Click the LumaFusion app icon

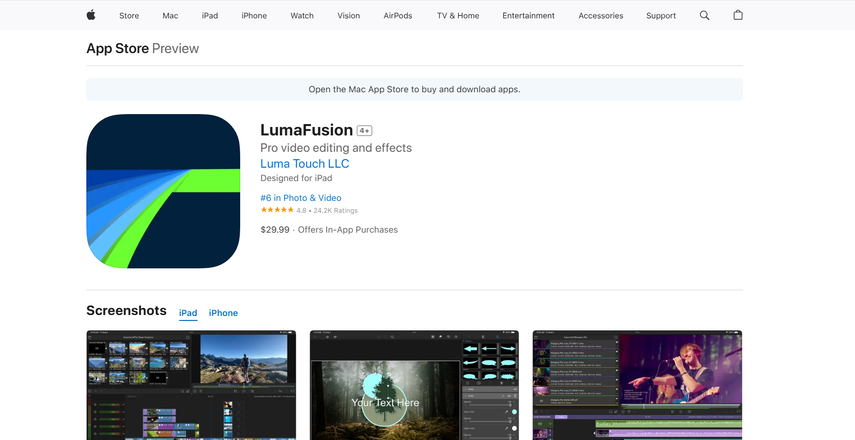pyautogui.click(x=163, y=191)
